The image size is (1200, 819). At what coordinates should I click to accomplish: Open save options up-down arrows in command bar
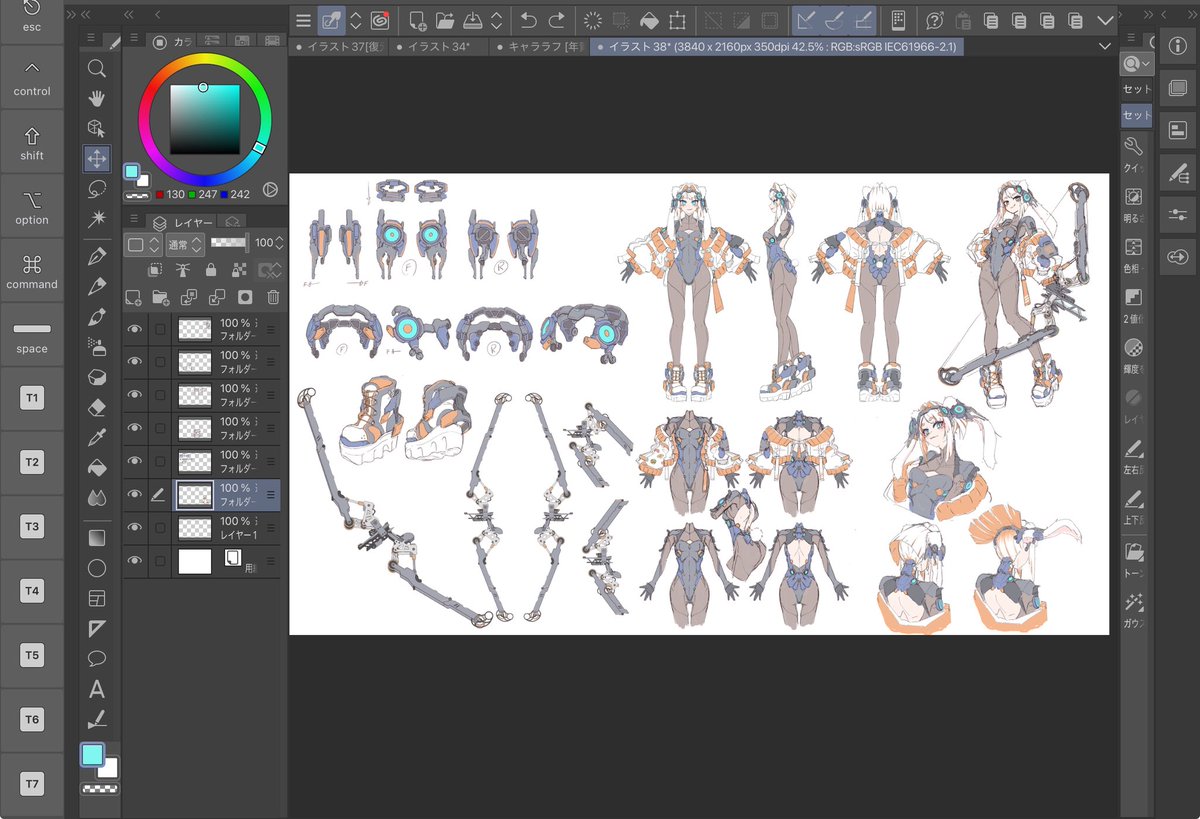pos(496,20)
